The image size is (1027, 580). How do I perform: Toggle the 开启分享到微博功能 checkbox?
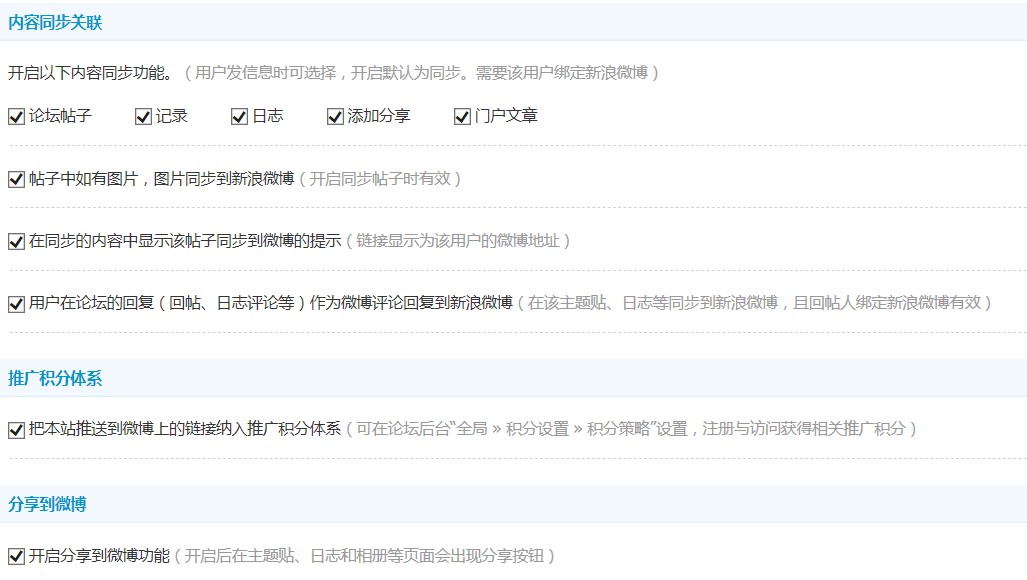tap(16, 557)
